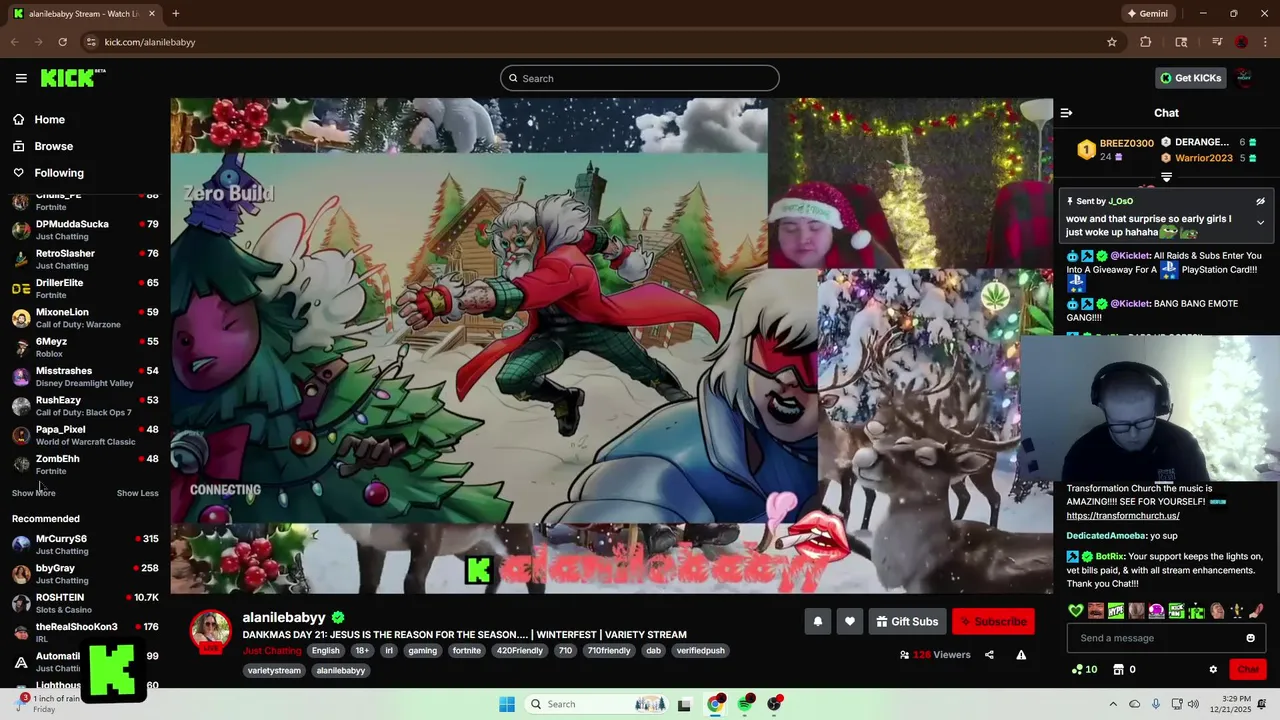This screenshot has height=720, width=1280.
Task: Send the green KICK fam emote
Action: click(1176, 611)
